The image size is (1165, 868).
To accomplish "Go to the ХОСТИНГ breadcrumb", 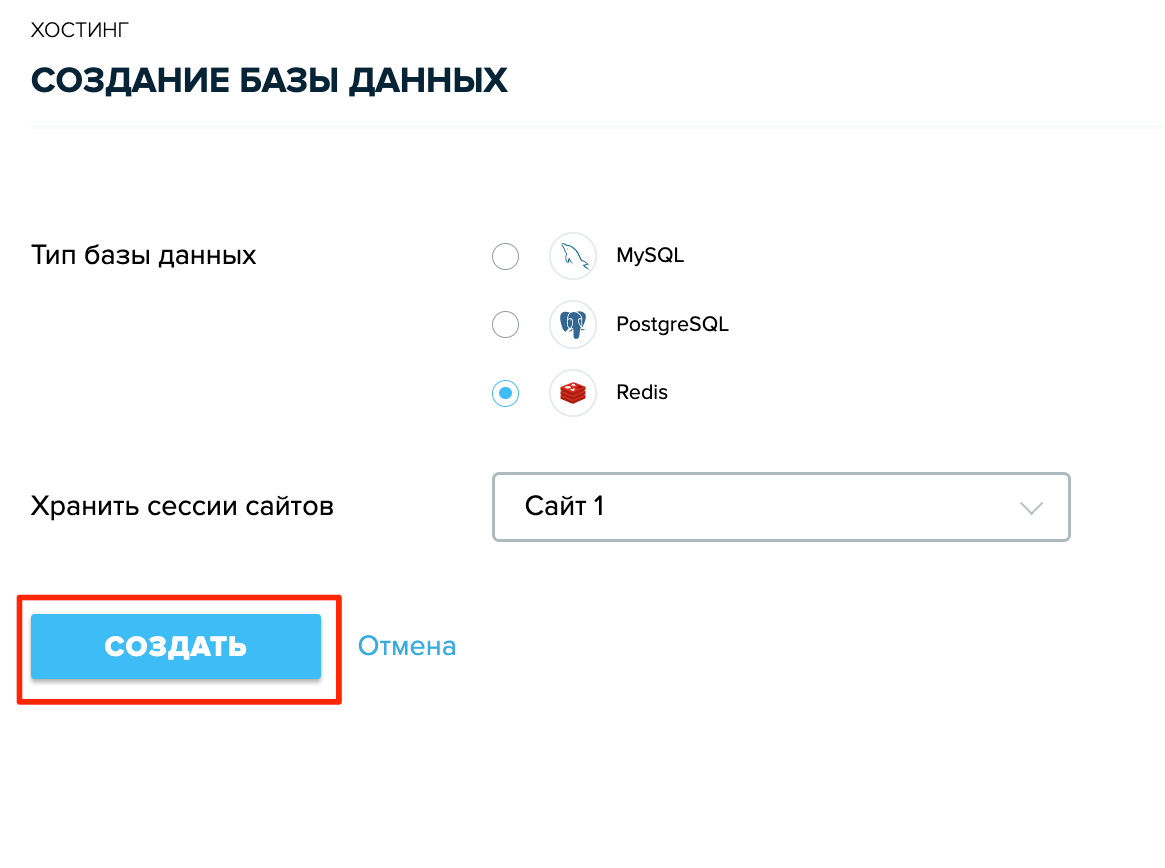I will tap(79, 30).
